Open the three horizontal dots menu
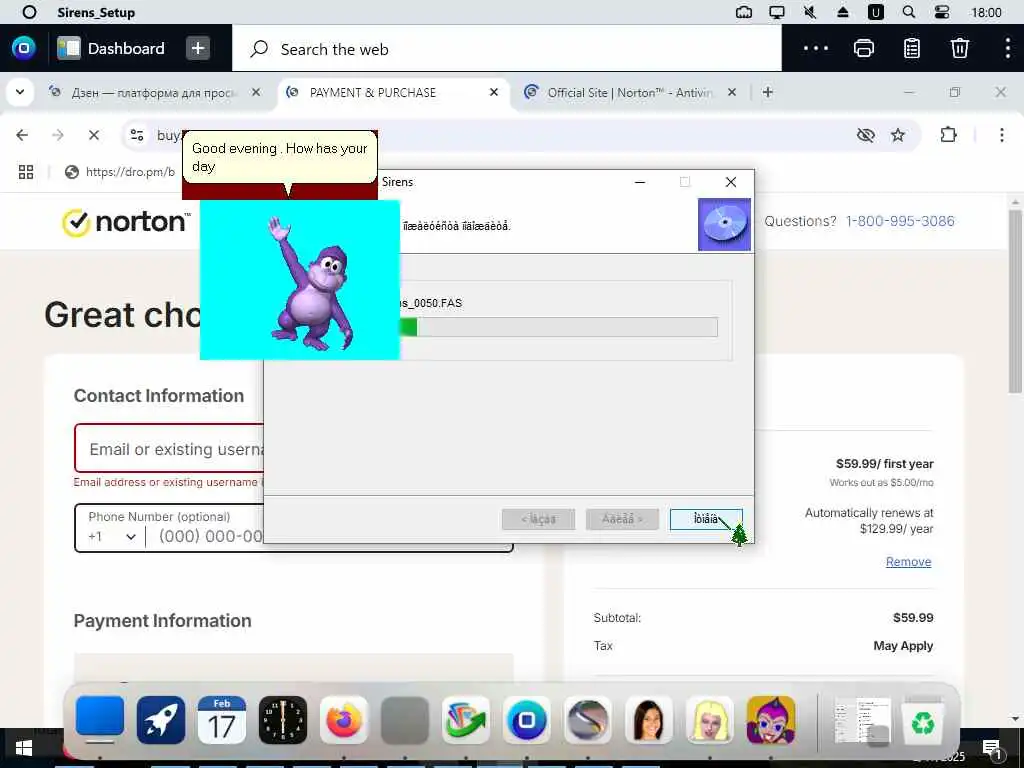Image resolution: width=1024 pixels, height=768 pixels. (x=816, y=48)
